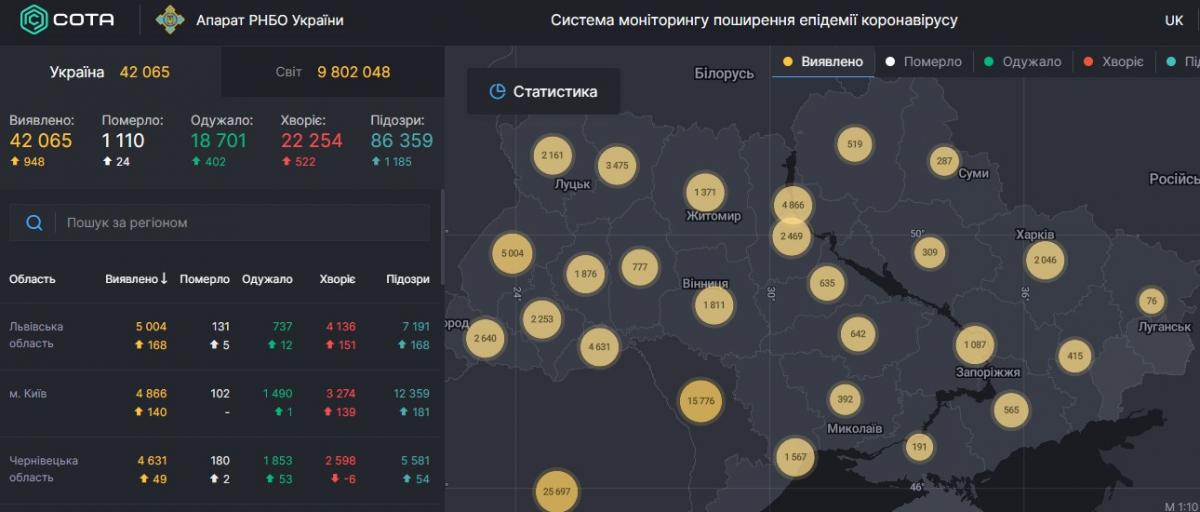
Task: Sort table by Область column
Action: [x=32, y=279]
